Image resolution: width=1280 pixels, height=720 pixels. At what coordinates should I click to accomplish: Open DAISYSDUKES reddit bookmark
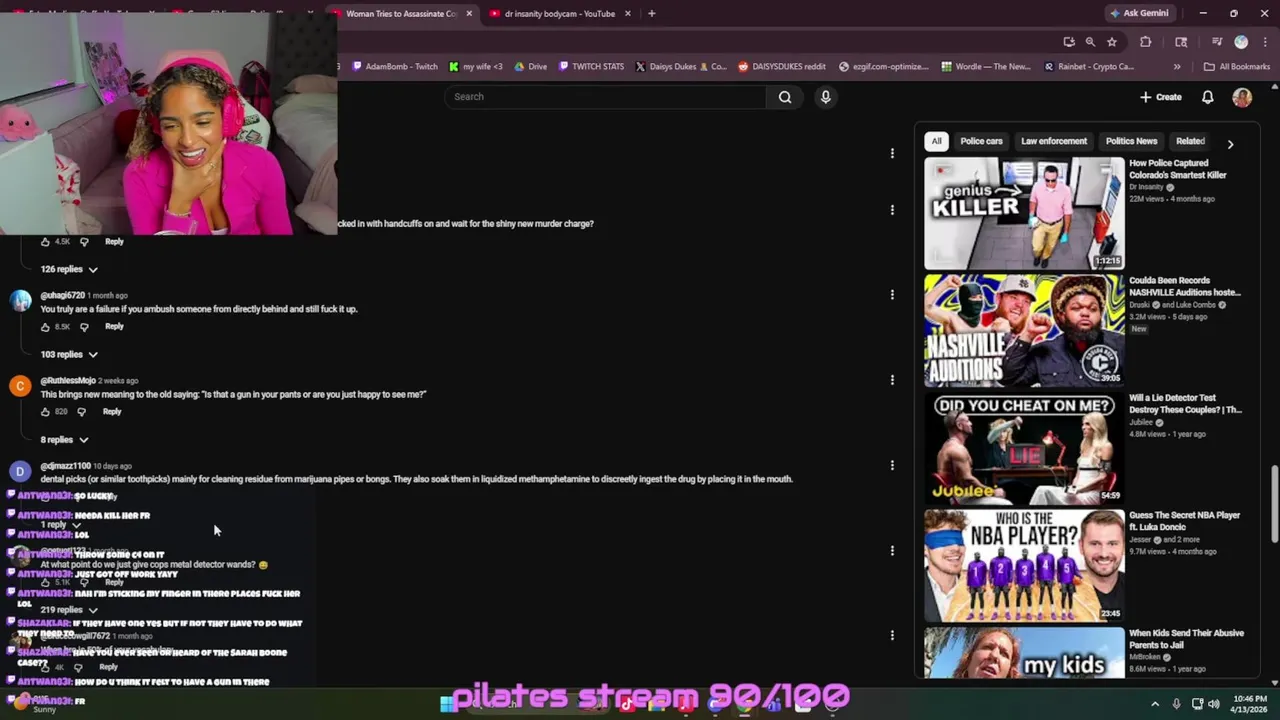point(782,67)
